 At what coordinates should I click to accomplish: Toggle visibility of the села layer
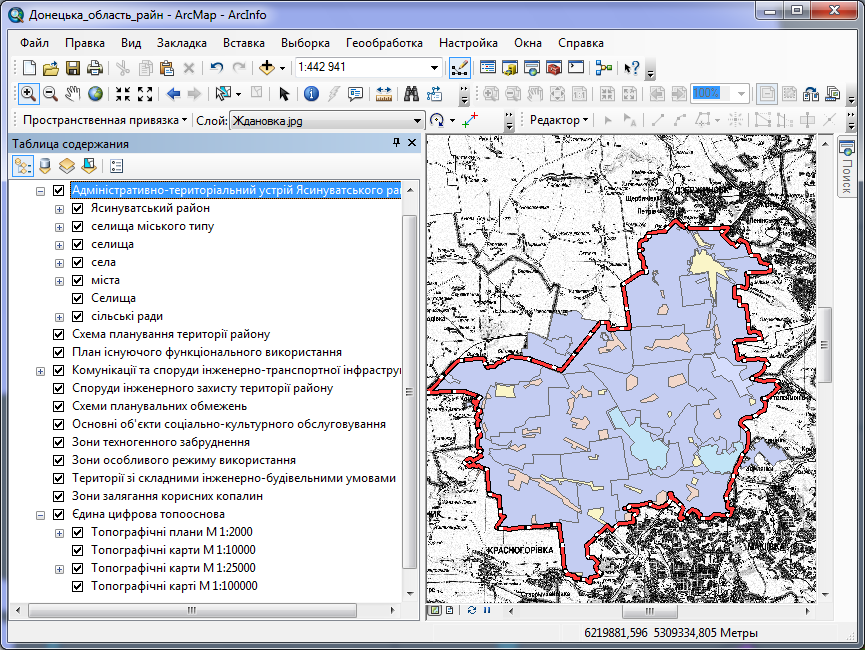78,263
